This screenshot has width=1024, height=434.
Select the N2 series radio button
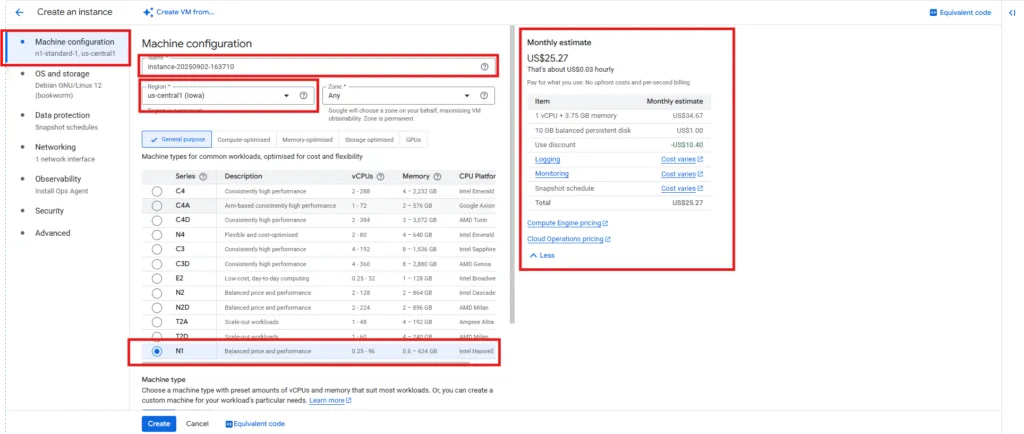pos(157,292)
